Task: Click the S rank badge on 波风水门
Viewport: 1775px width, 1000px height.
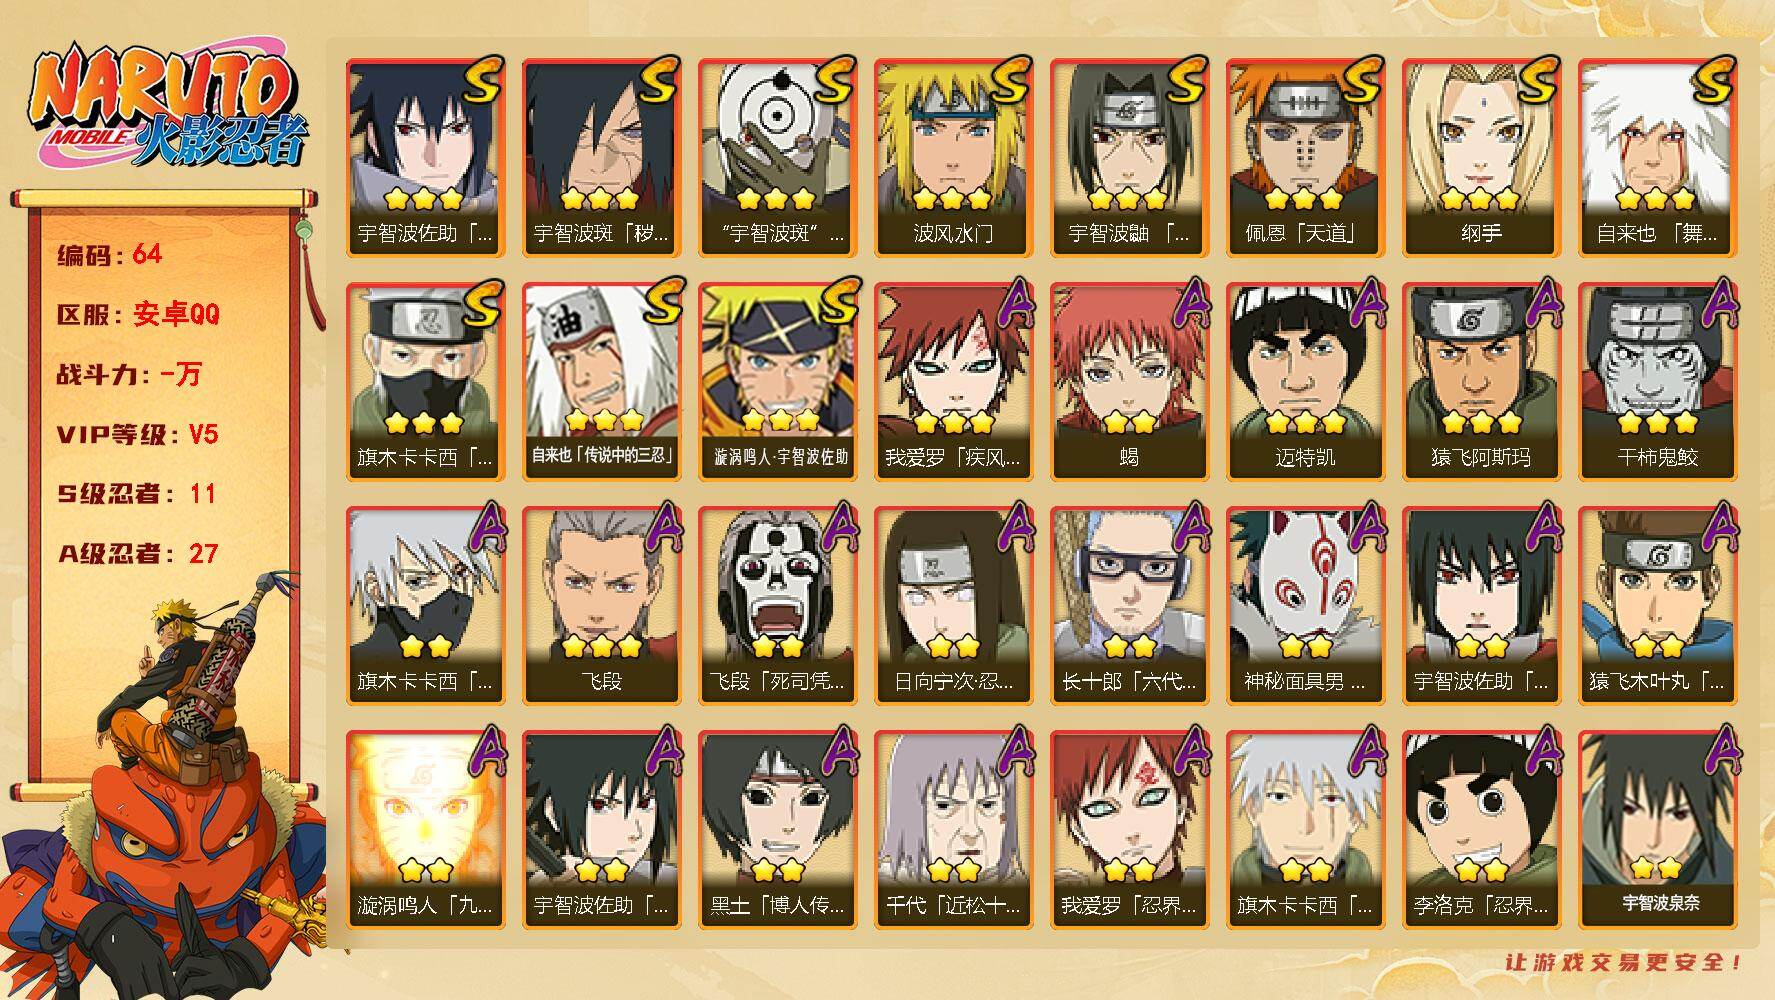Action: tap(1005, 80)
